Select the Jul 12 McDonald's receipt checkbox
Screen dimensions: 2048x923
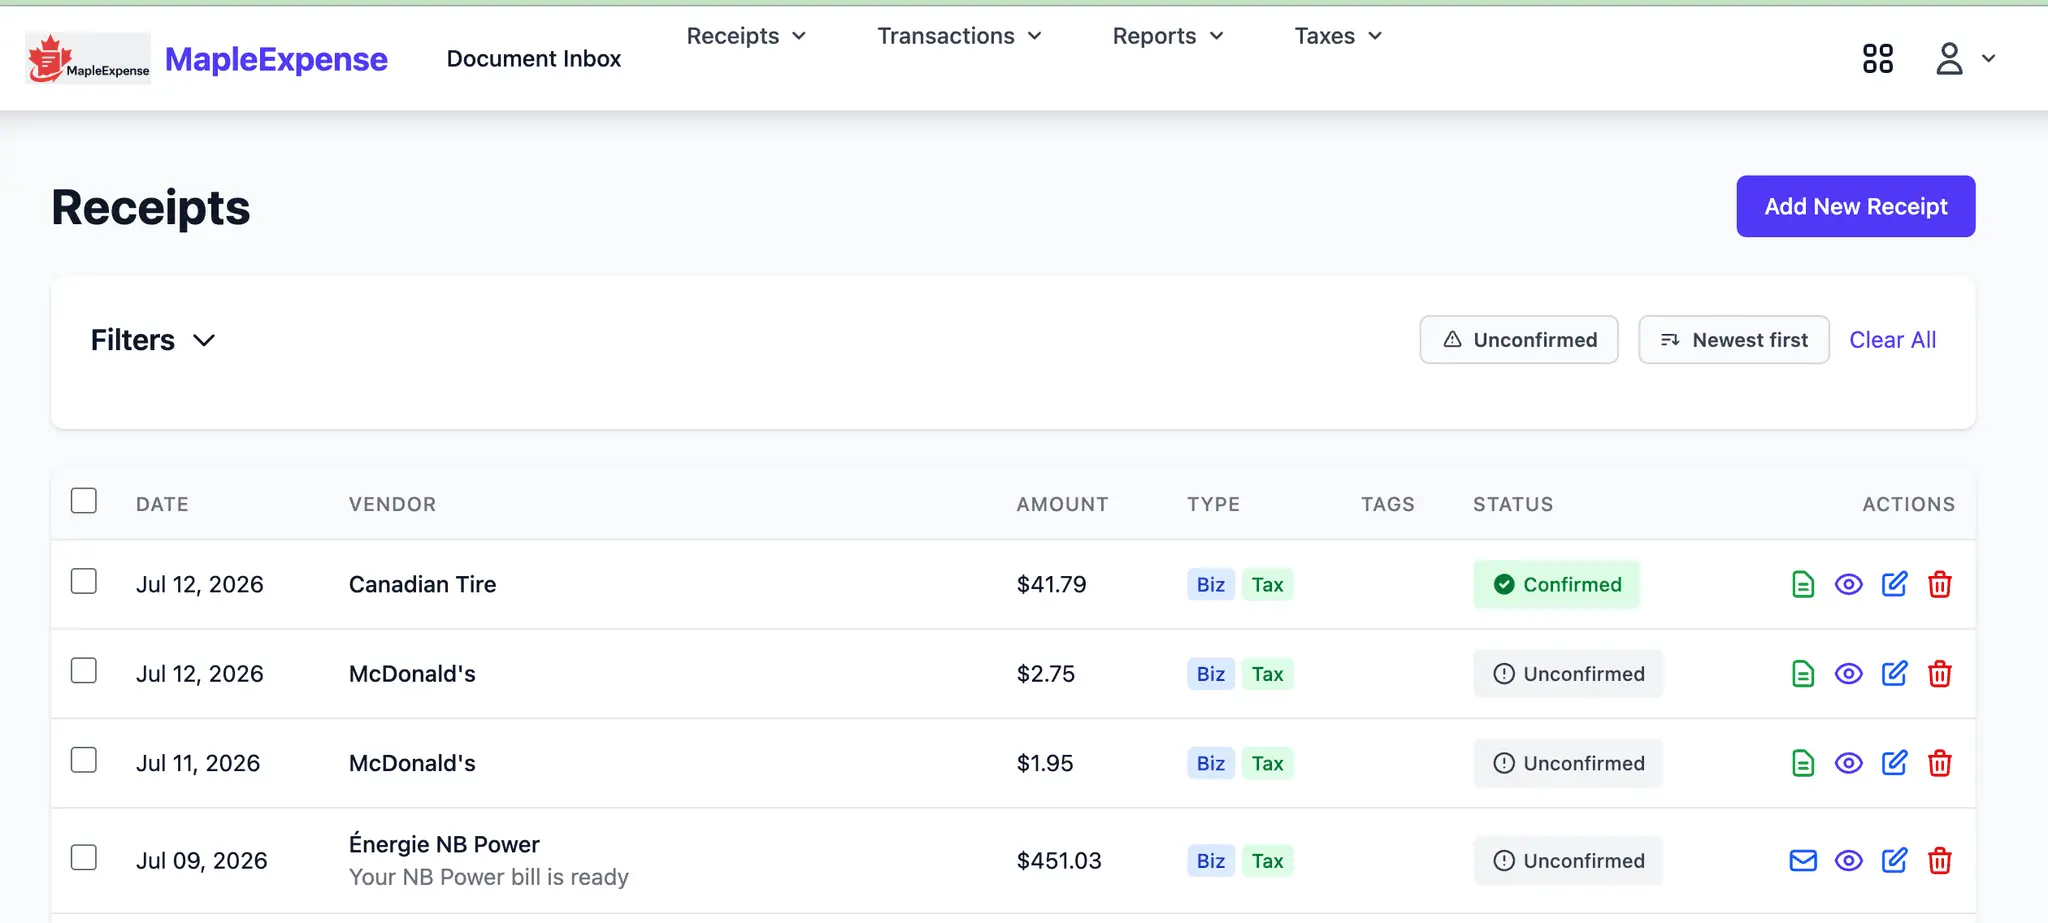[84, 670]
